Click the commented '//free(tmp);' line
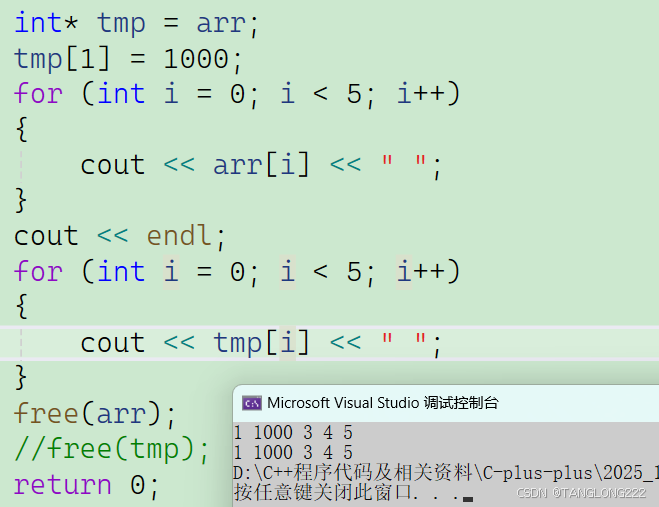 pos(112,449)
